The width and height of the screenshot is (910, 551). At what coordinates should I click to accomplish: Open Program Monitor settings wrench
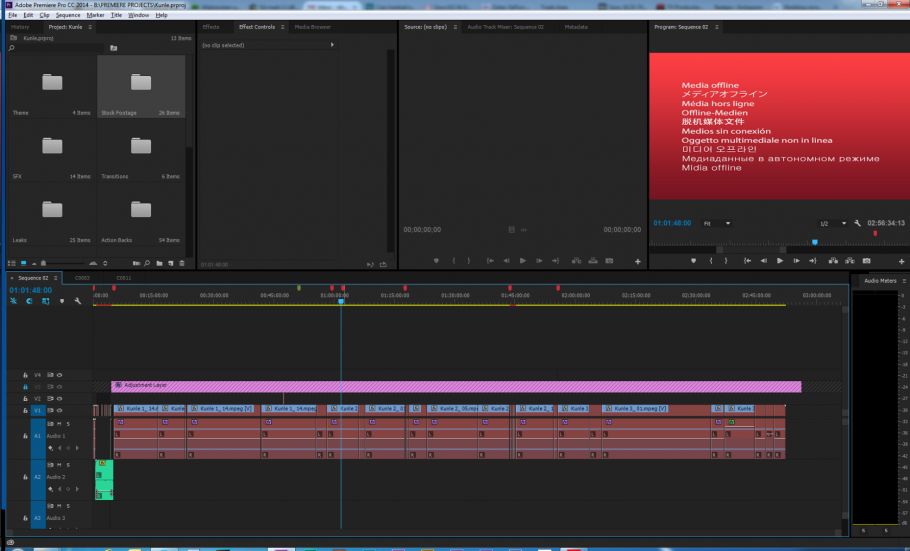857,223
